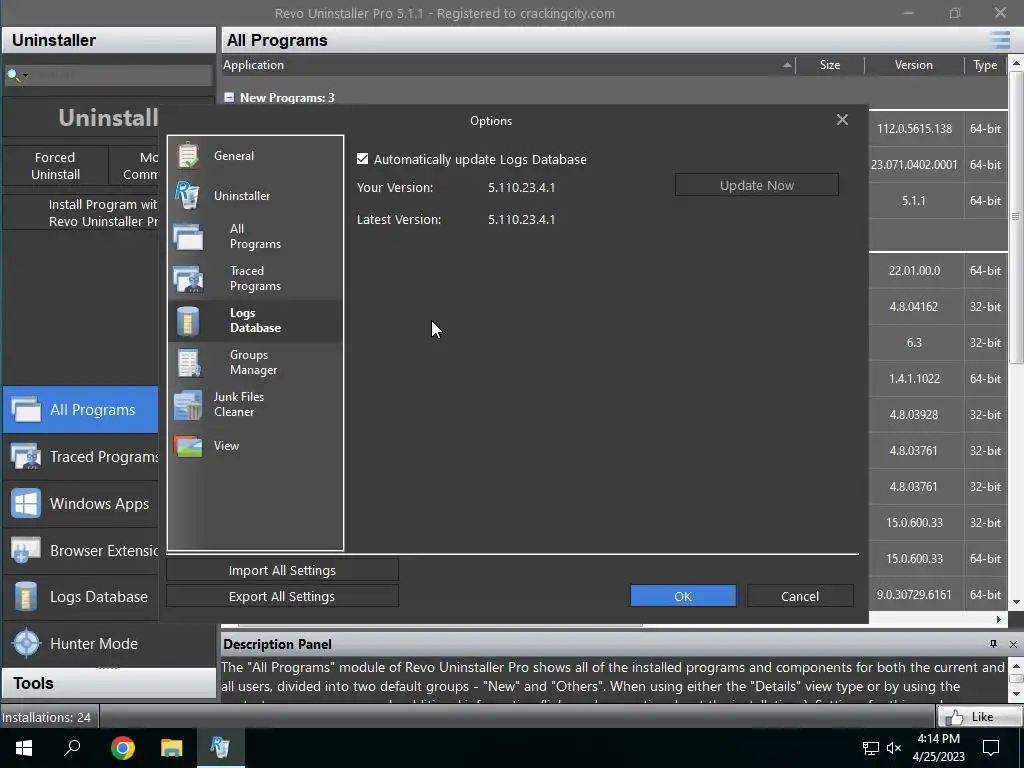The width and height of the screenshot is (1024, 768).
Task: Cancel the Options dialog
Action: [x=800, y=596]
